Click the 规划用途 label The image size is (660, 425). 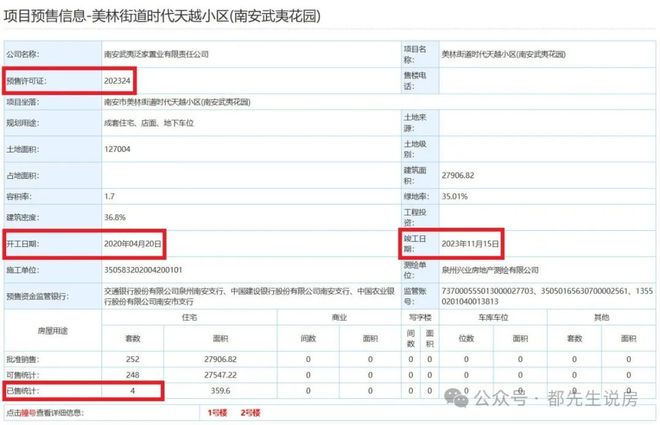pos(22,123)
